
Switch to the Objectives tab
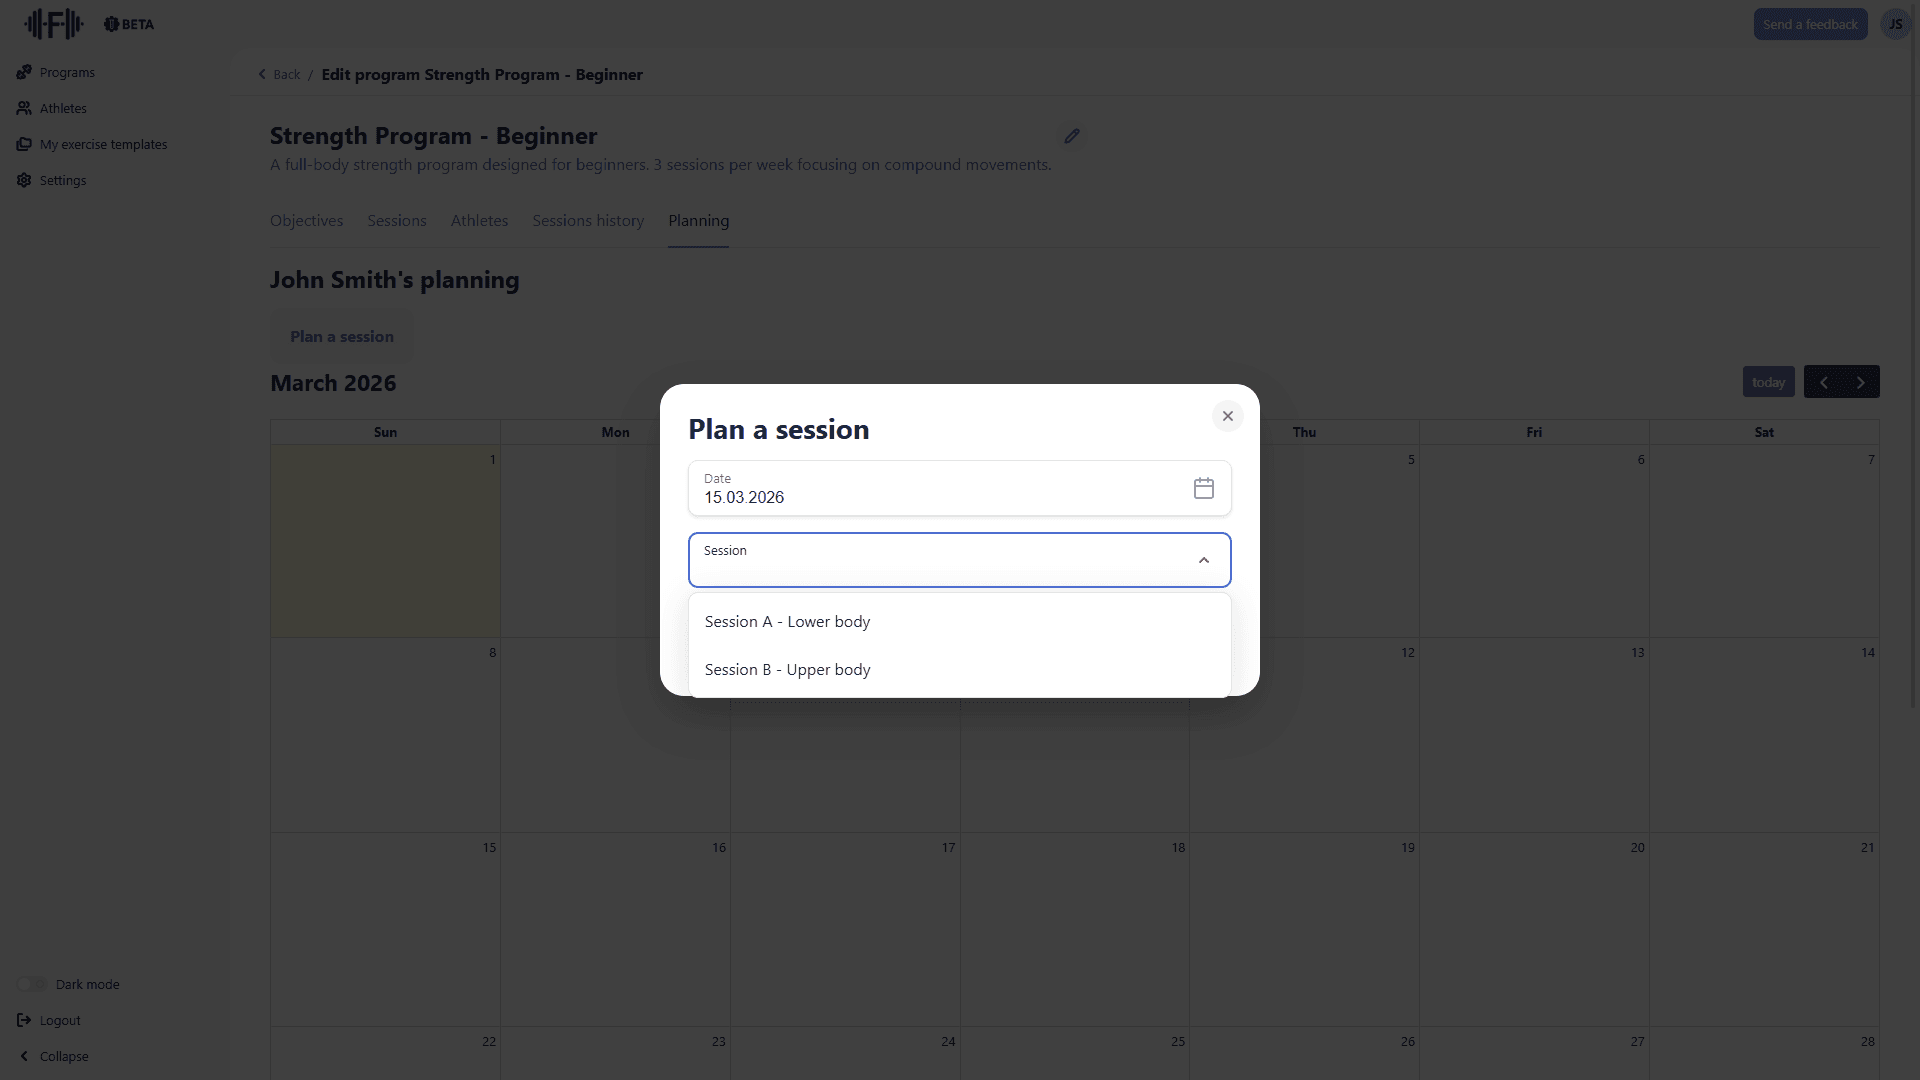[306, 220]
